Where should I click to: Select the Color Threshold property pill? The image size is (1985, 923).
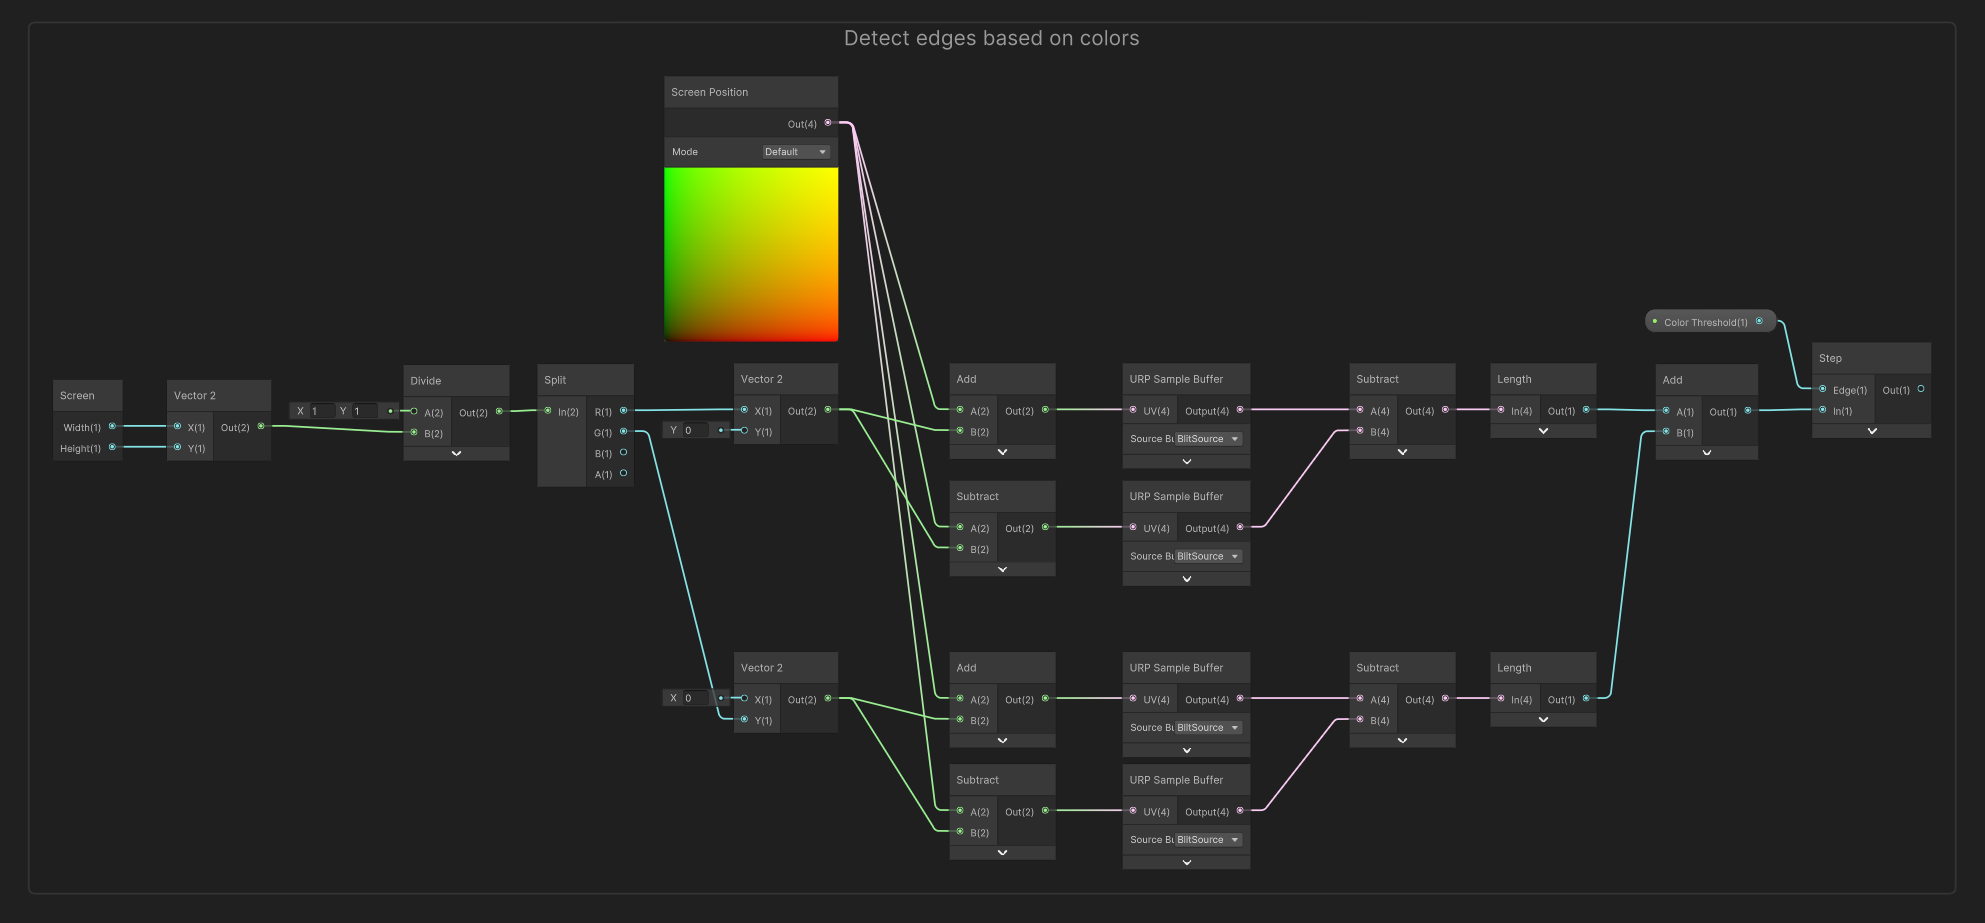[x=1705, y=321]
